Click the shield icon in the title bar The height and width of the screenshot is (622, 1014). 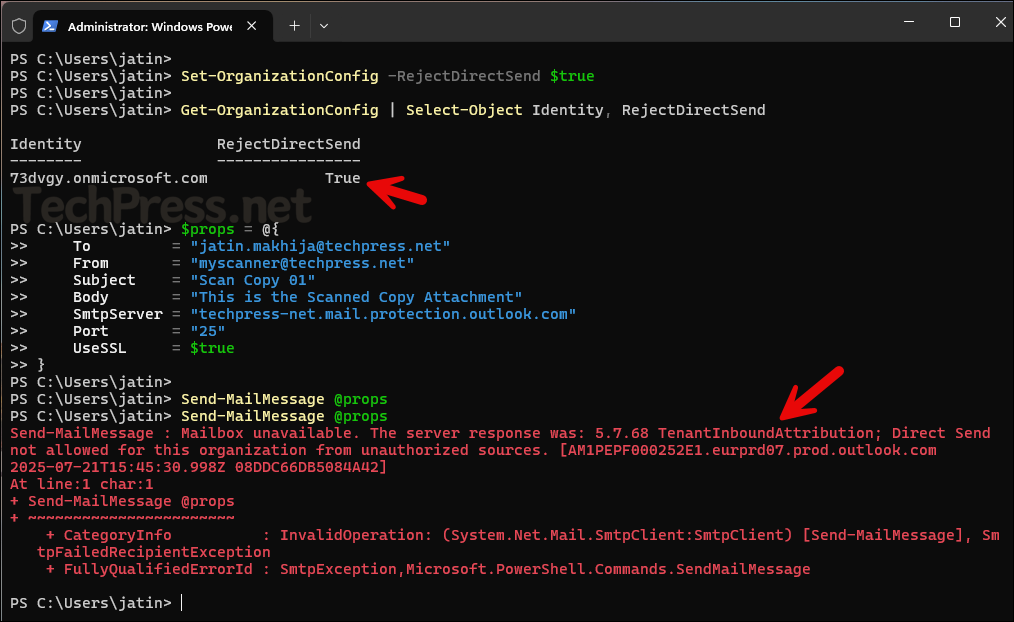pyautogui.click(x=19, y=26)
